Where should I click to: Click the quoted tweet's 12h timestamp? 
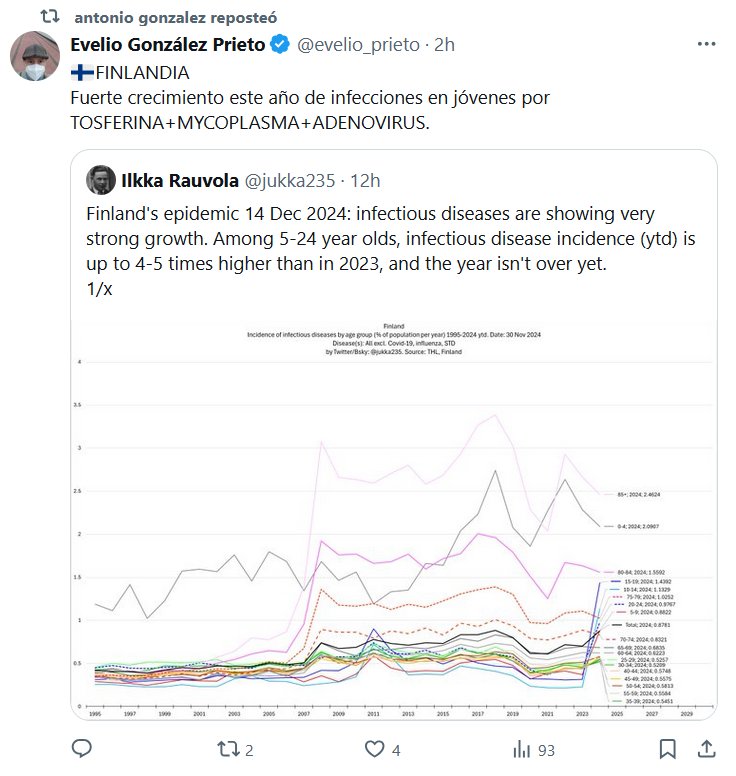click(364, 180)
